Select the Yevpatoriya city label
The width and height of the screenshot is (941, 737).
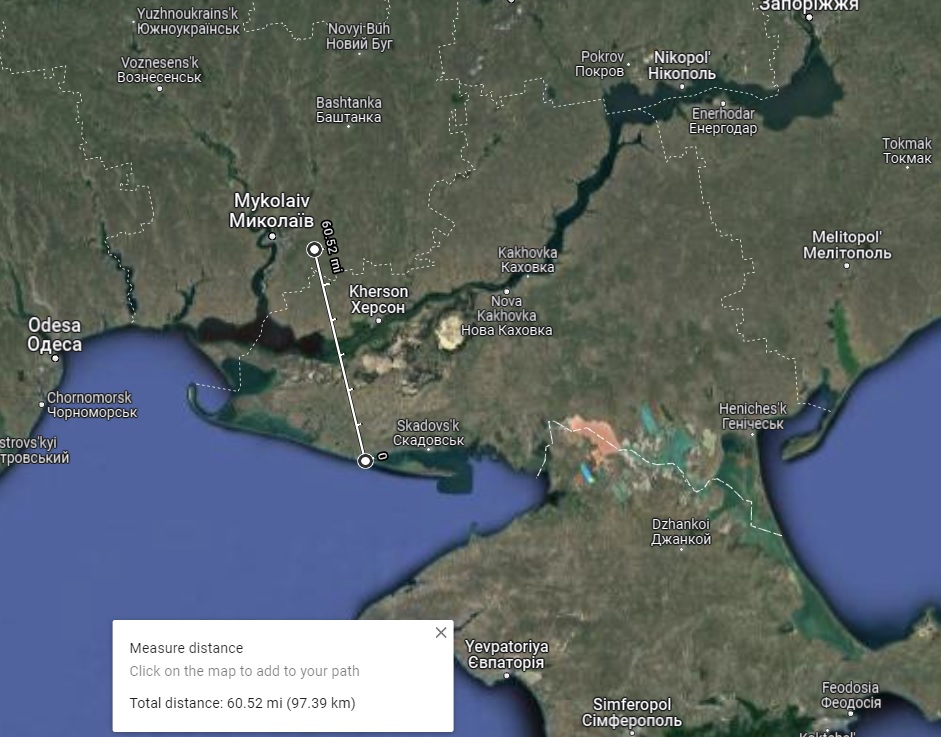(x=505, y=654)
